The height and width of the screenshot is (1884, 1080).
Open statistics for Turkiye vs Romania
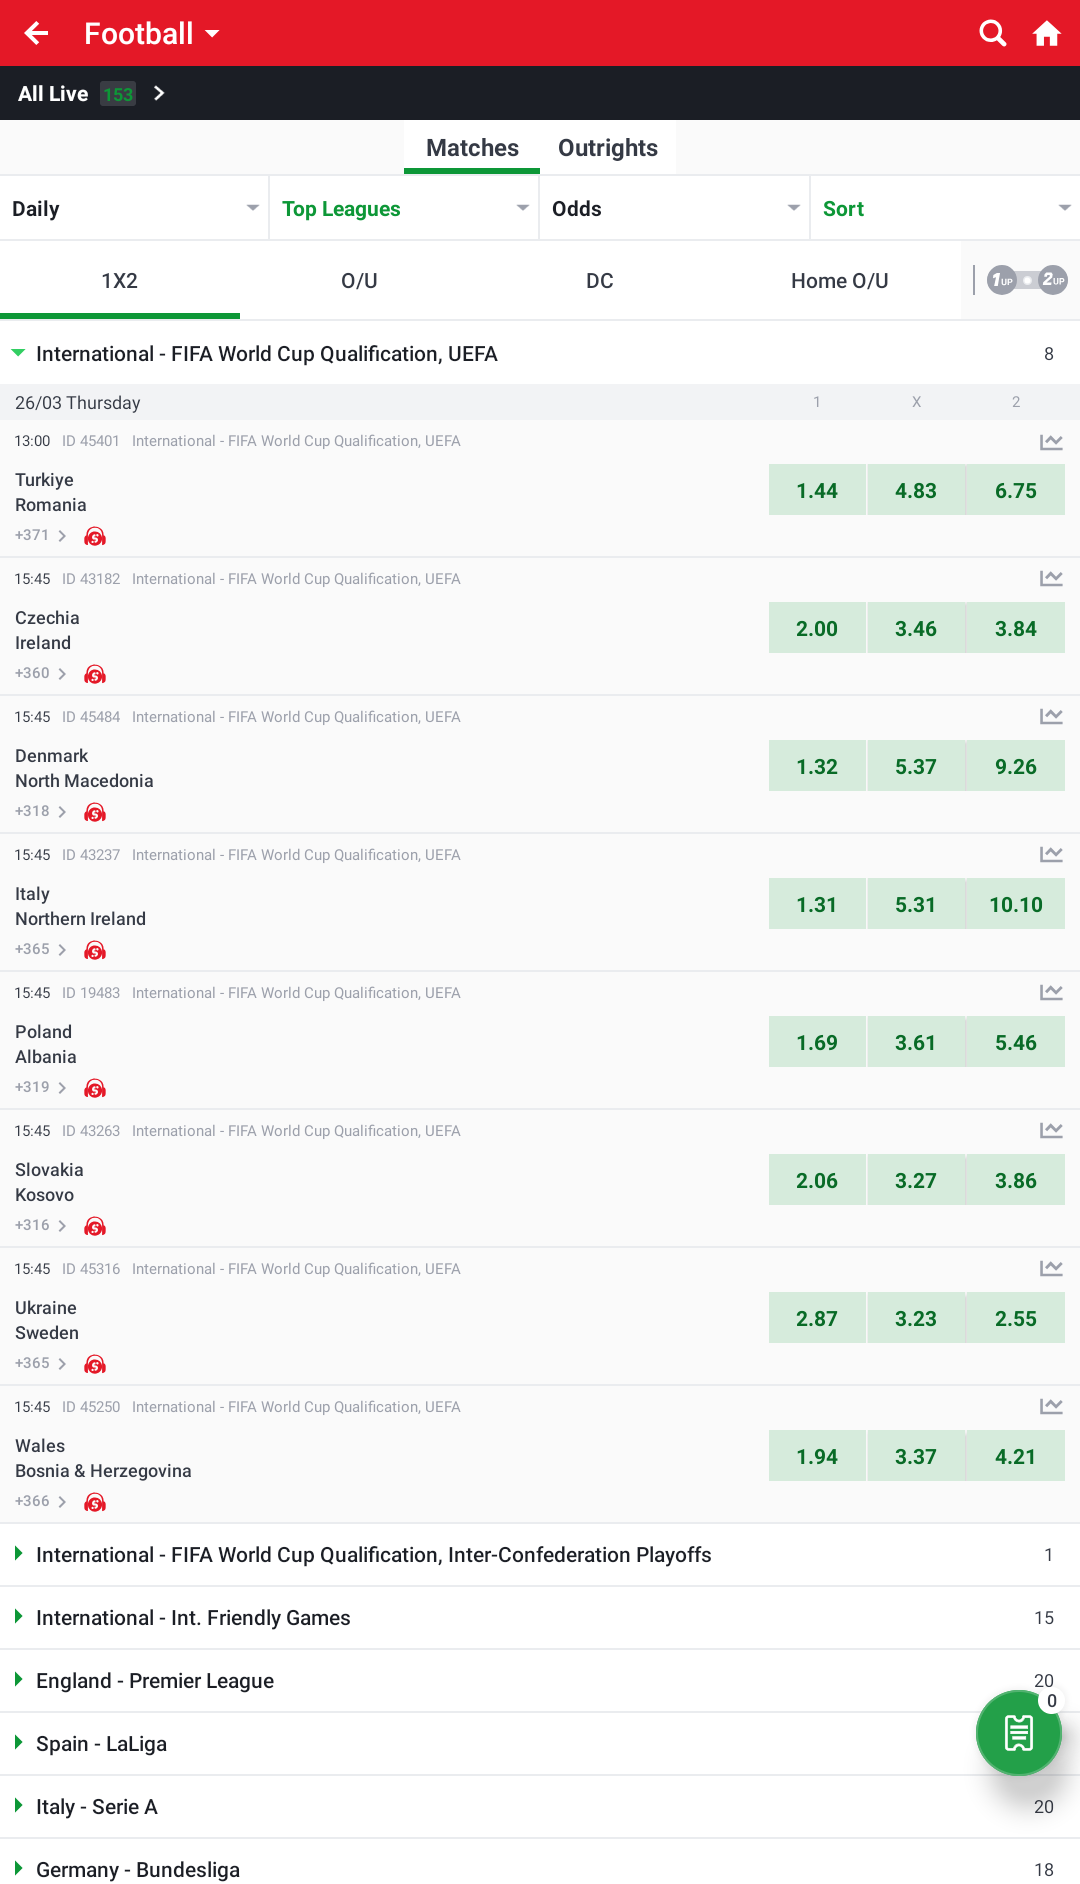click(x=1051, y=442)
